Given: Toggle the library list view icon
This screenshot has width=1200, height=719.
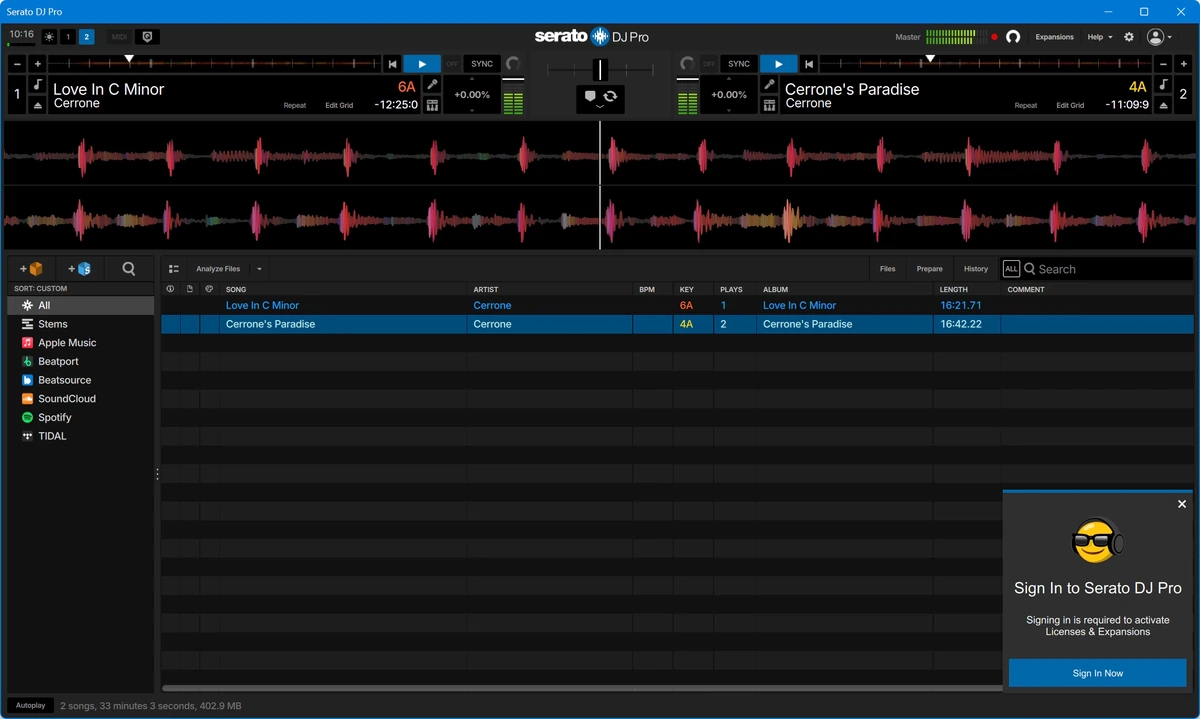Looking at the screenshot, I should 173,269.
